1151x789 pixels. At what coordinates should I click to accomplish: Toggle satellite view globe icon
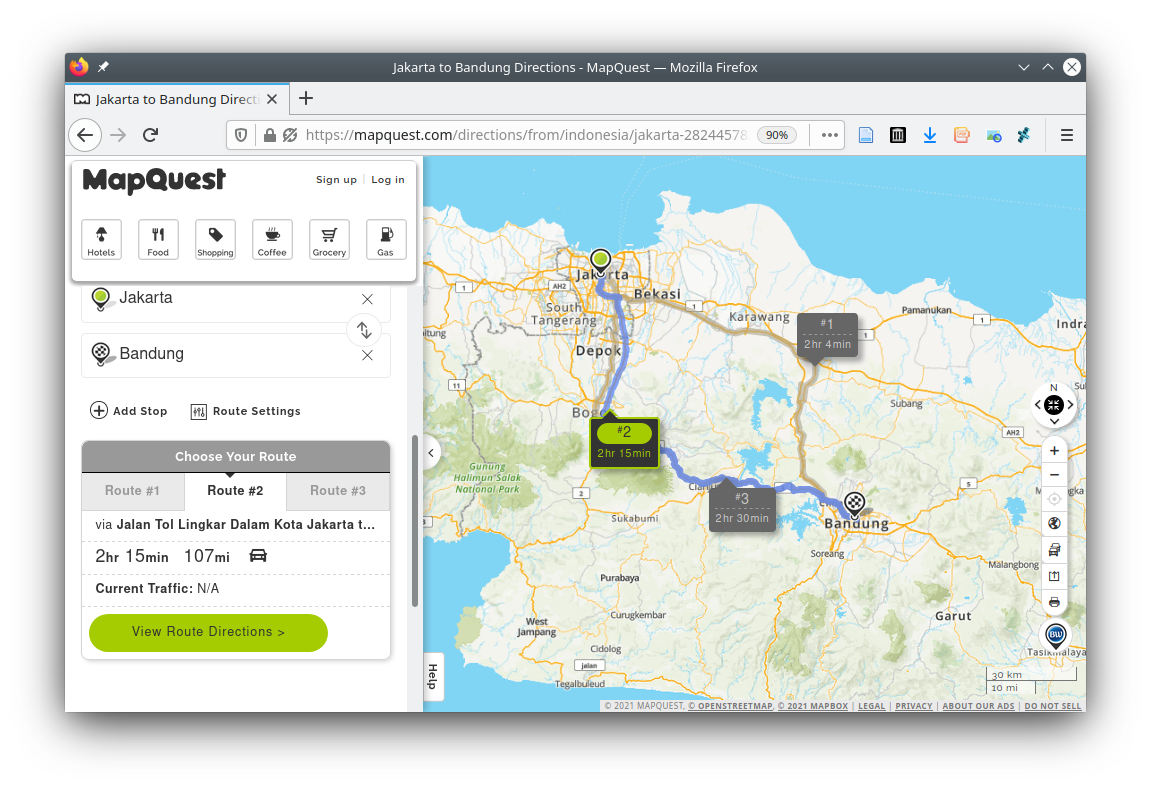(x=1054, y=523)
